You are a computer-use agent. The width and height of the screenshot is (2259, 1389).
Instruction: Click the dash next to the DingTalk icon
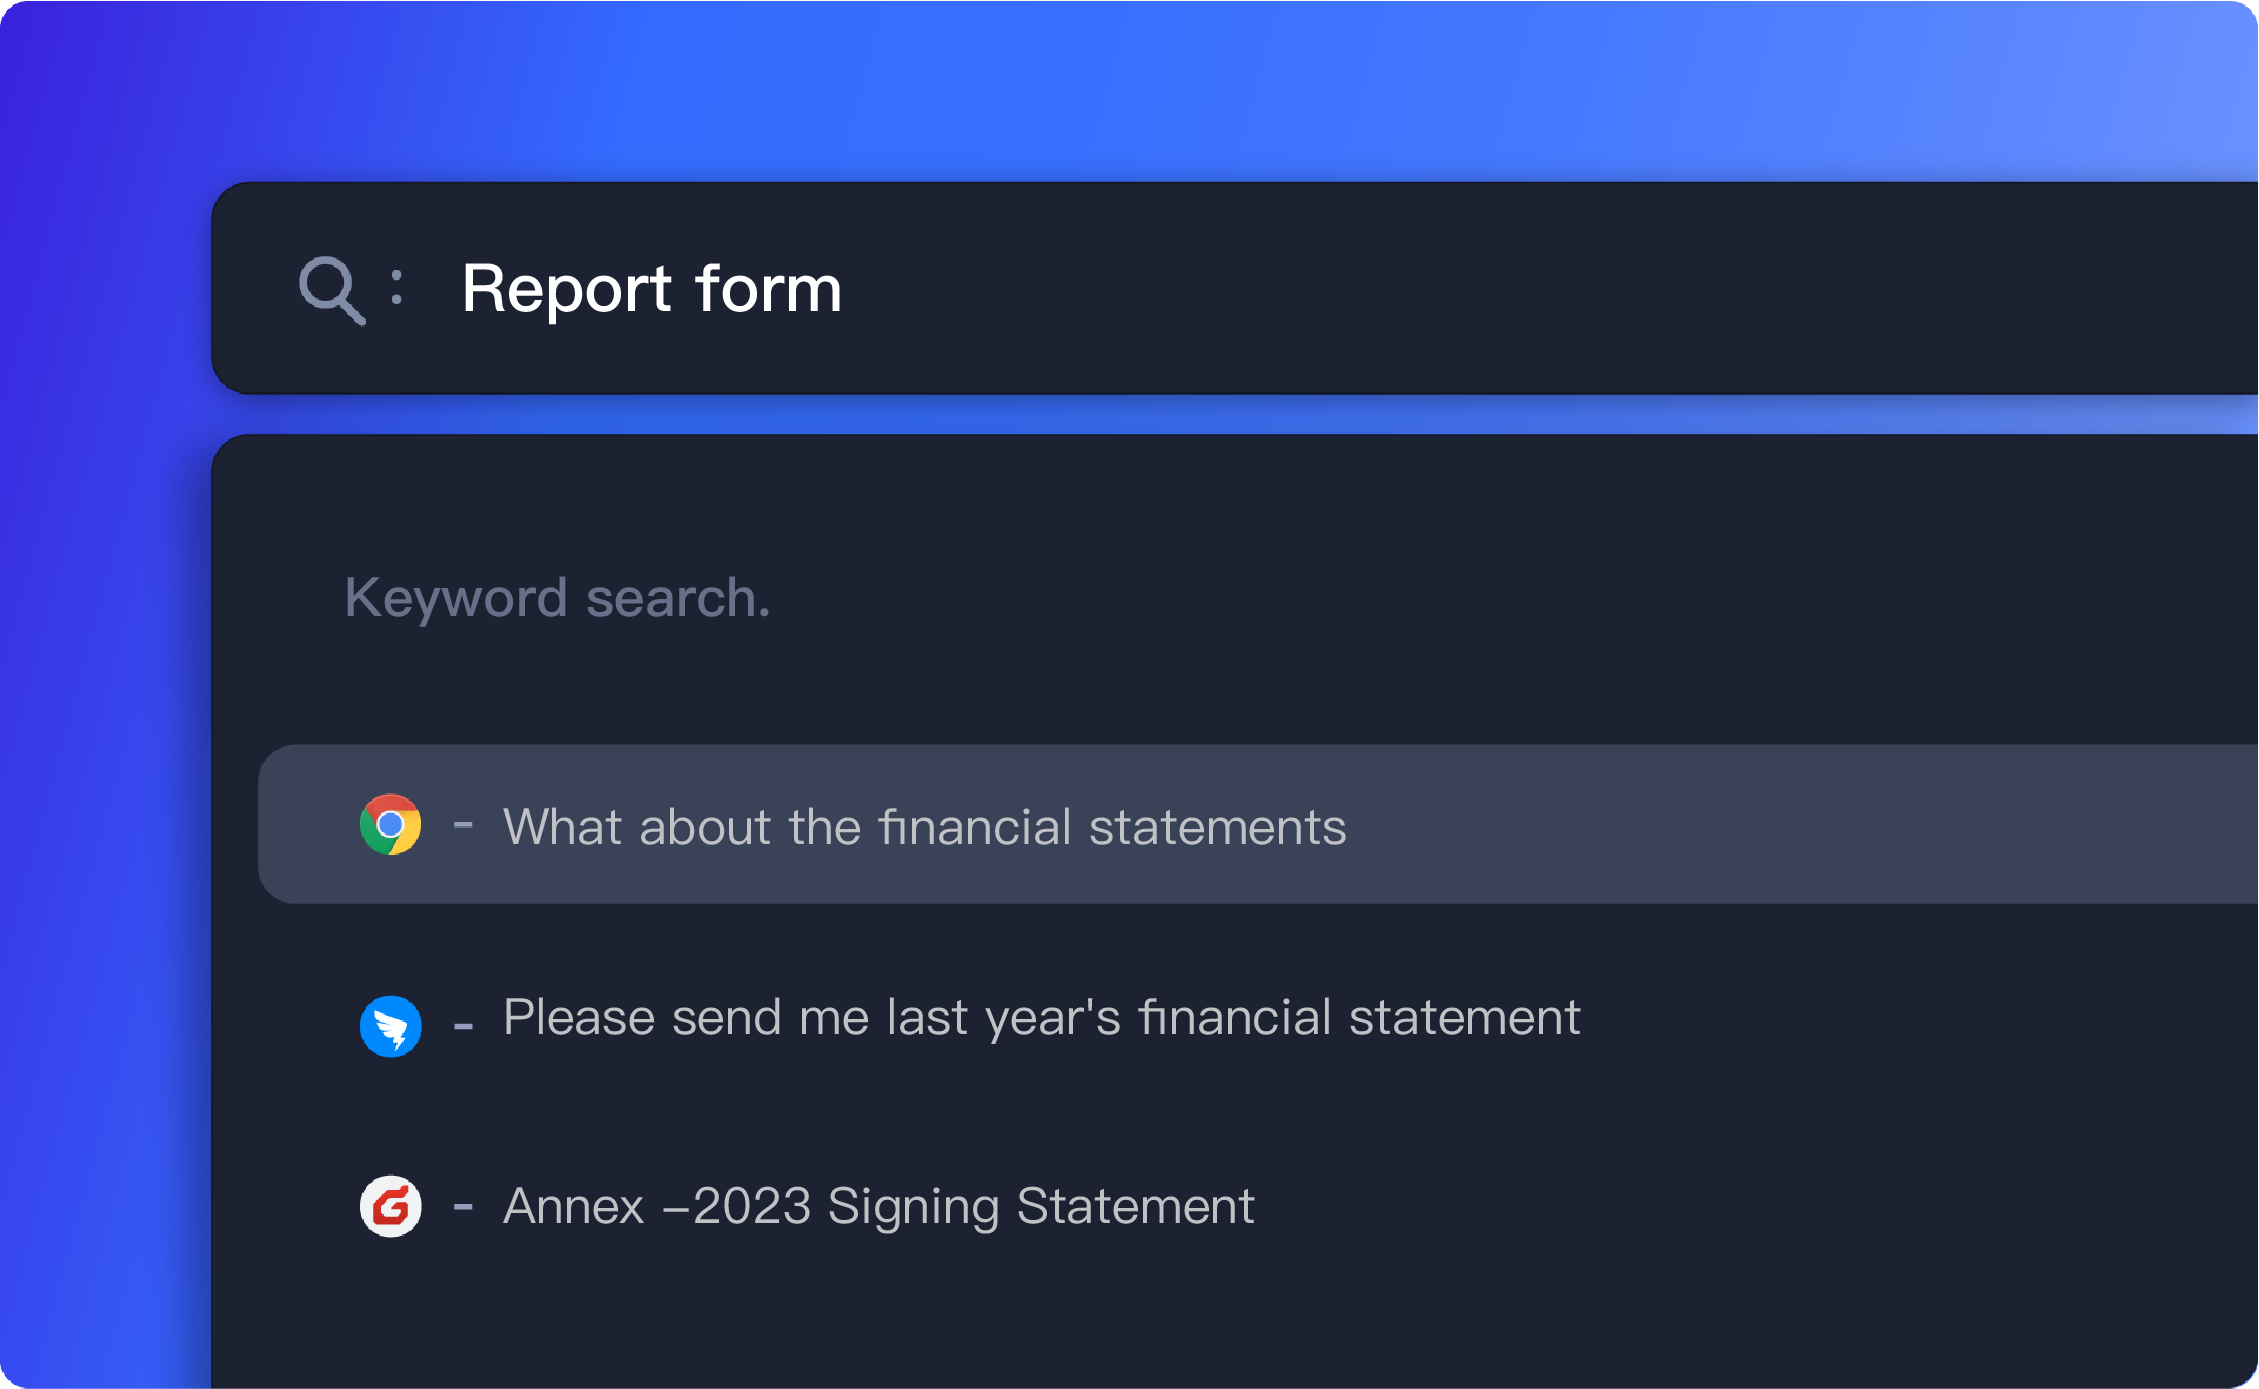[x=463, y=1025]
